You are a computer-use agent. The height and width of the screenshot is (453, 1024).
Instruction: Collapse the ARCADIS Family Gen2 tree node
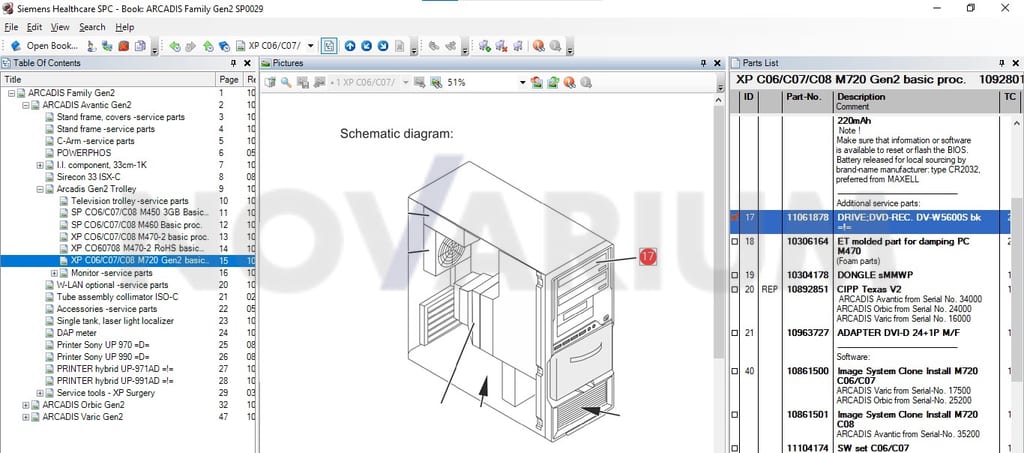coord(12,93)
